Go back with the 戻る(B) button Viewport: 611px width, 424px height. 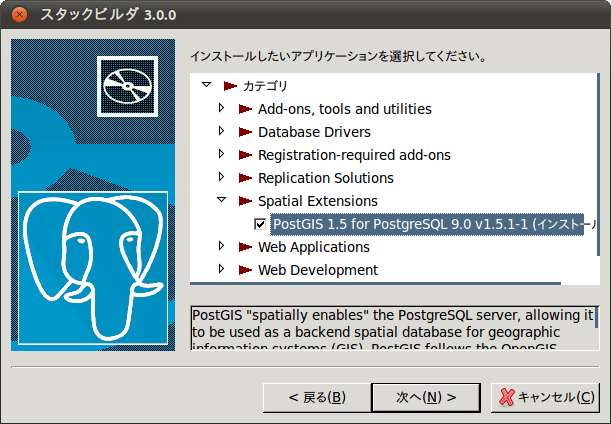pos(317,398)
